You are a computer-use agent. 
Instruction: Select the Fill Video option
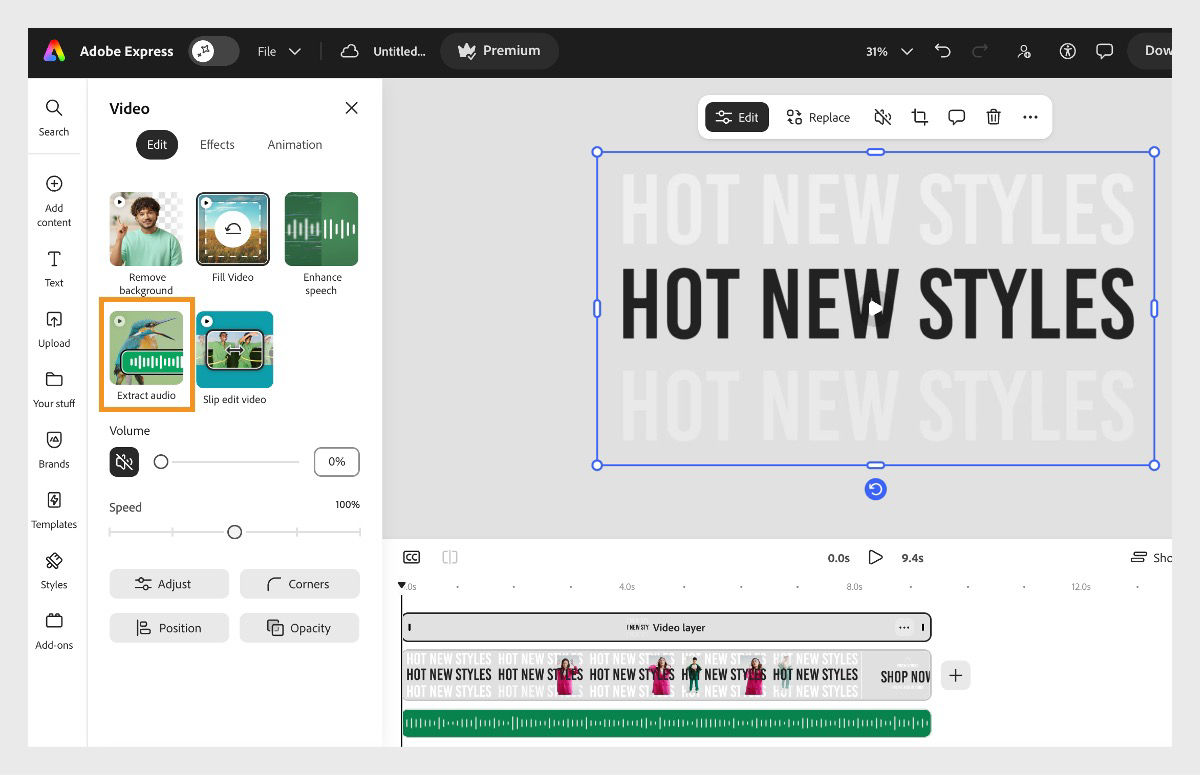coord(233,229)
